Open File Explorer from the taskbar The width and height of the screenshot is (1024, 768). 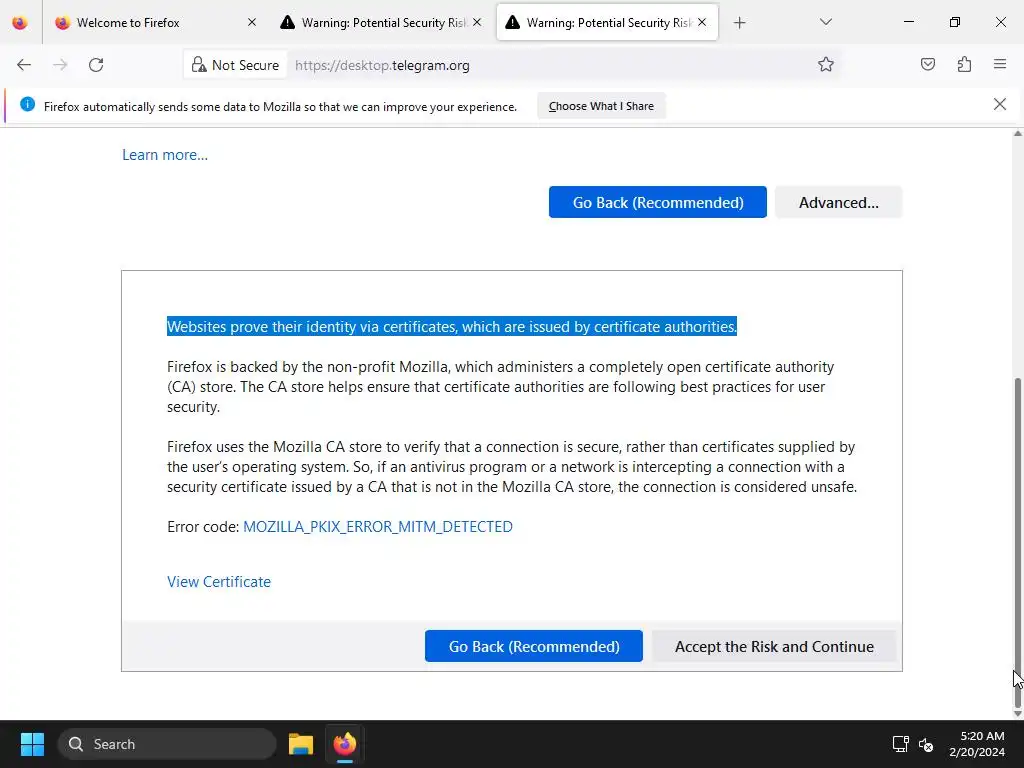[x=301, y=744]
